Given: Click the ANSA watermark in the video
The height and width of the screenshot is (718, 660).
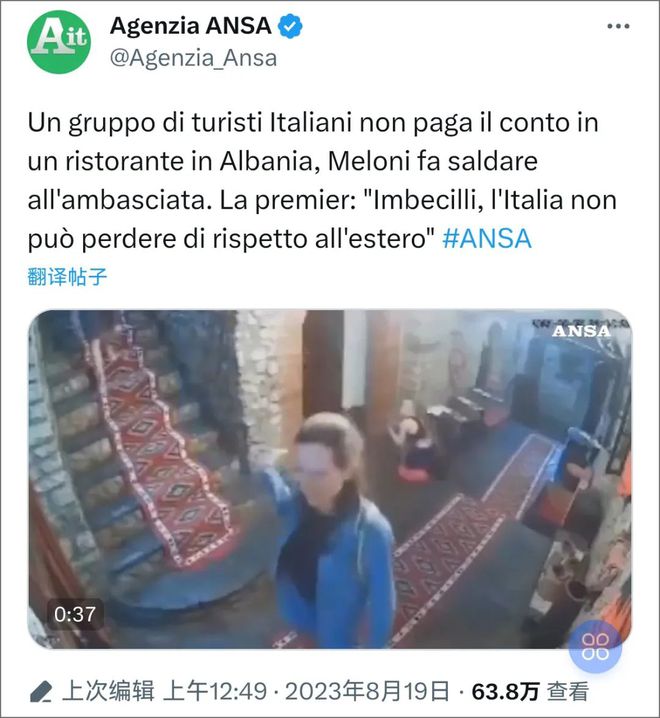Looking at the screenshot, I should click(581, 331).
